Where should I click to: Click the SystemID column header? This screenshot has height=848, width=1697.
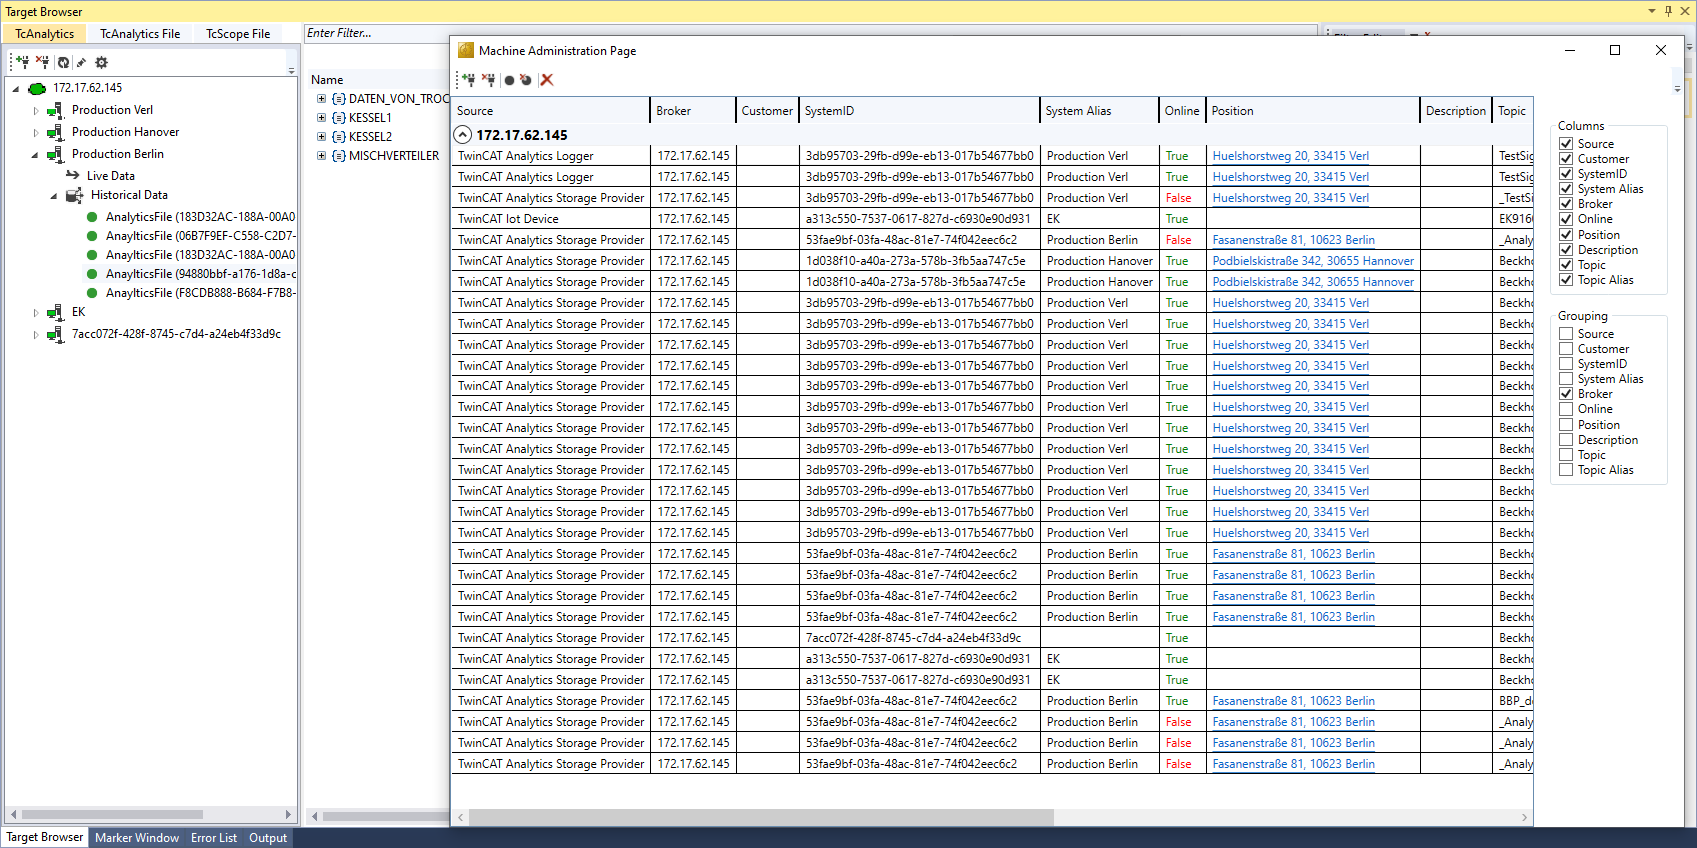pyautogui.click(x=919, y=111)
